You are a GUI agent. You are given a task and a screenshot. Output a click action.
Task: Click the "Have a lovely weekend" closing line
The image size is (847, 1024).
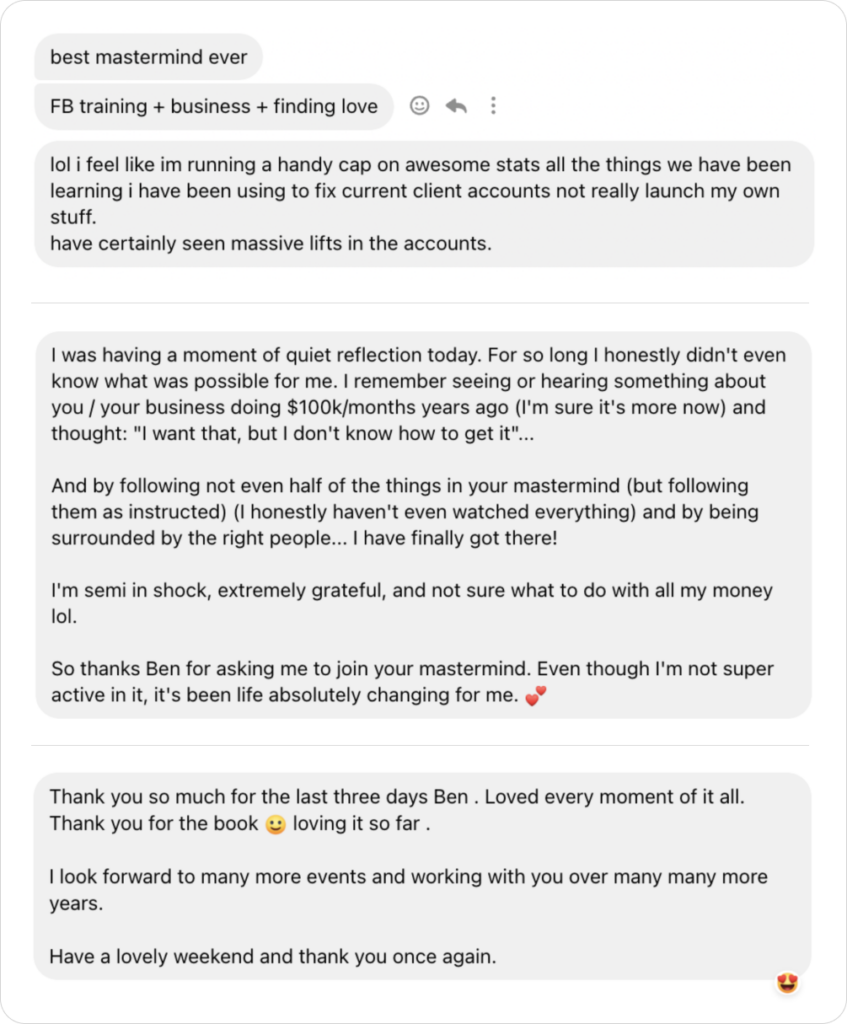[272, 956]
